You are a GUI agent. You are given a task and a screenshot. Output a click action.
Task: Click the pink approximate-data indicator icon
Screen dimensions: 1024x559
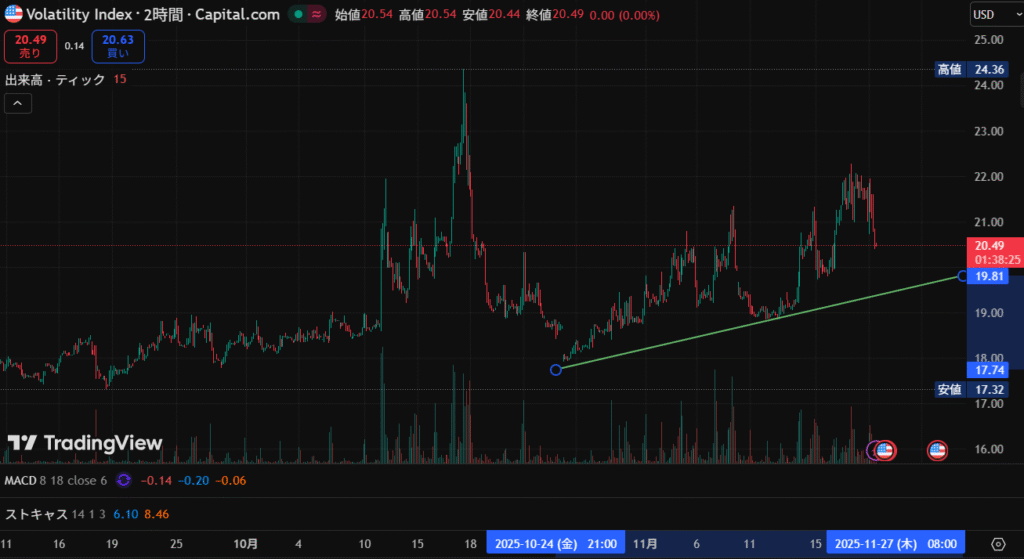(x=318, y=15)
